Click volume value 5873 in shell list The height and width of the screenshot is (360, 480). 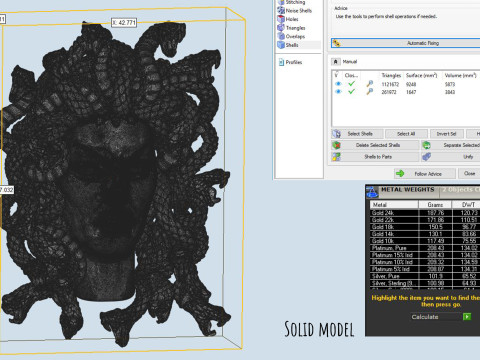450,84
